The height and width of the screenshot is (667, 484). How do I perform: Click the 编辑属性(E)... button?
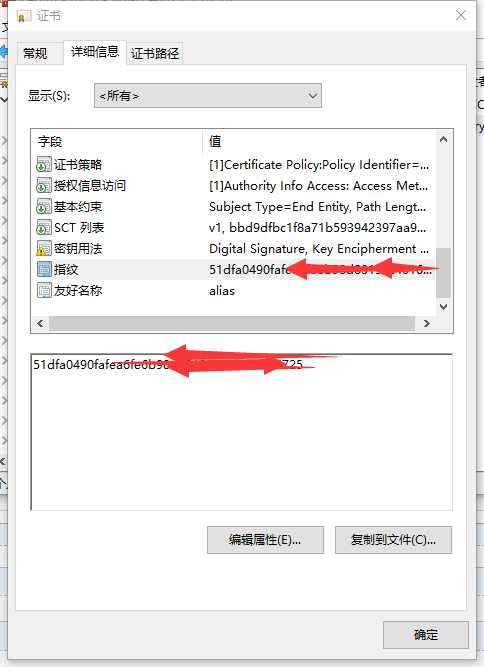pyautogui.click(x=265, y=540)
